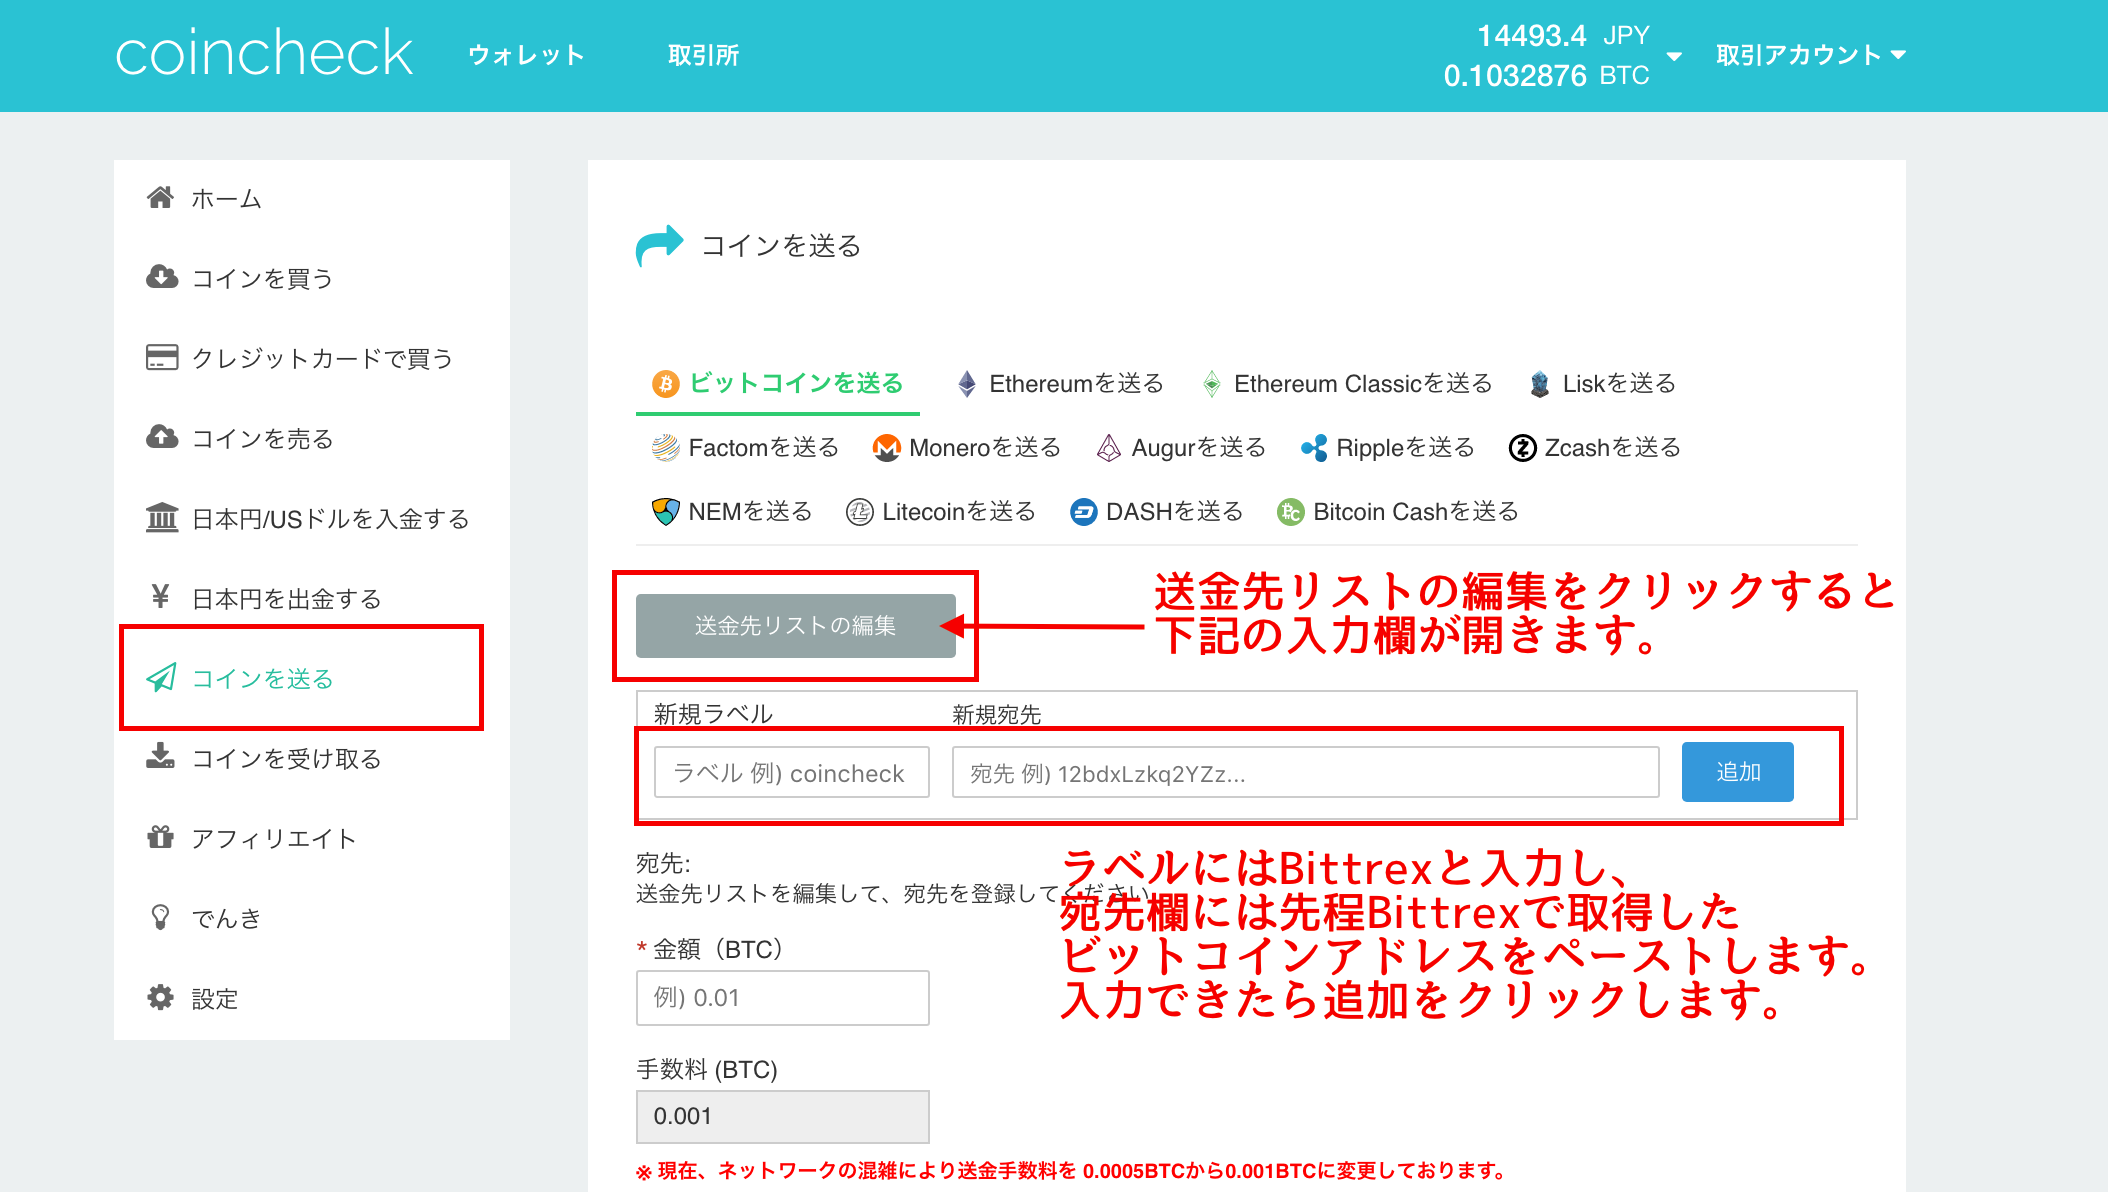Click the Litecoin icon

pos(860,511)
